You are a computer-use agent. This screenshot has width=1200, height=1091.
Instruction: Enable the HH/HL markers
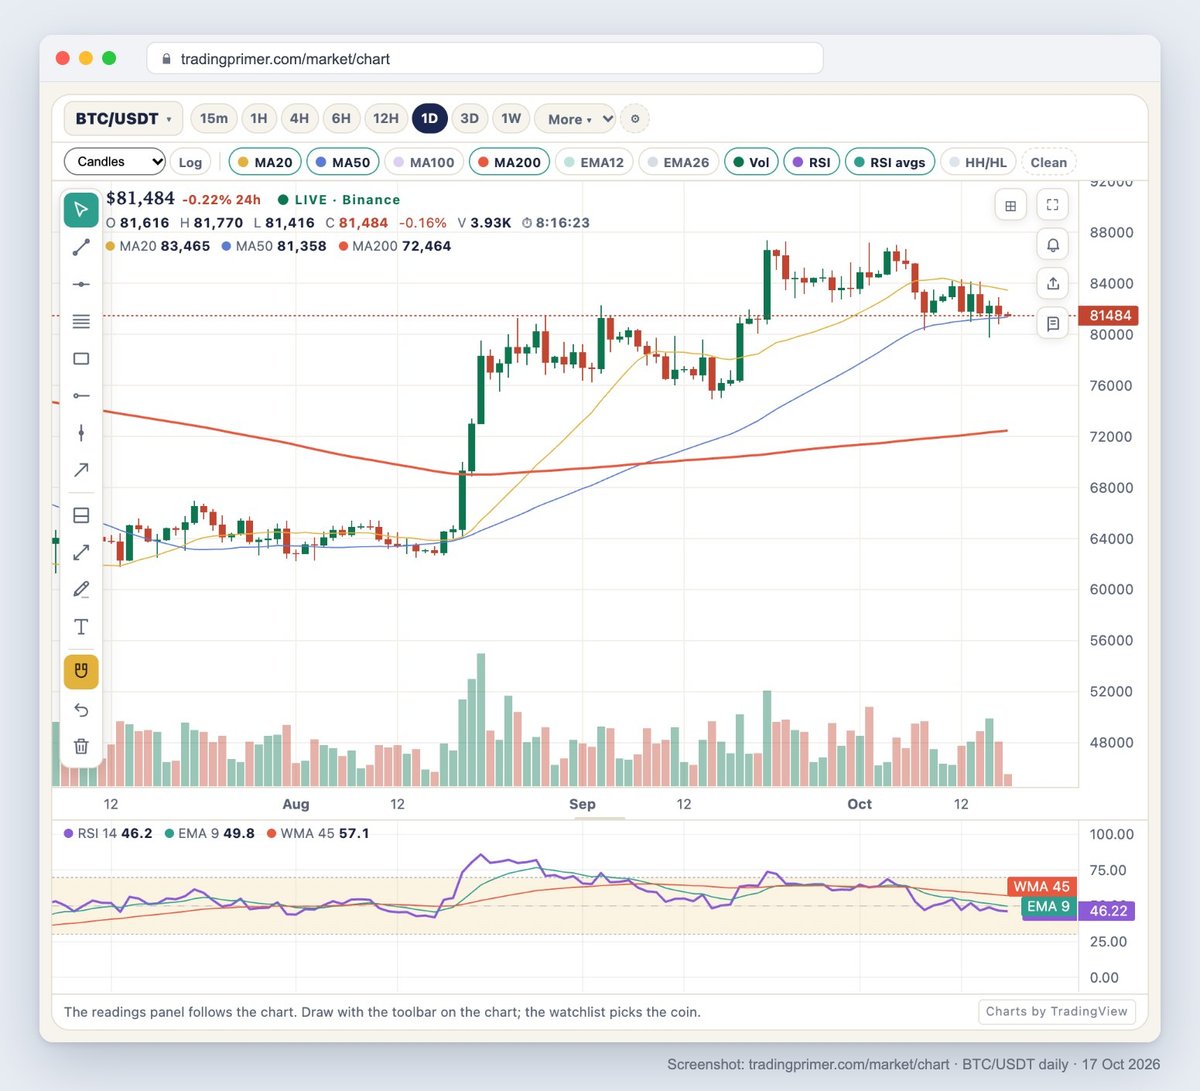(x=978, y=162)
